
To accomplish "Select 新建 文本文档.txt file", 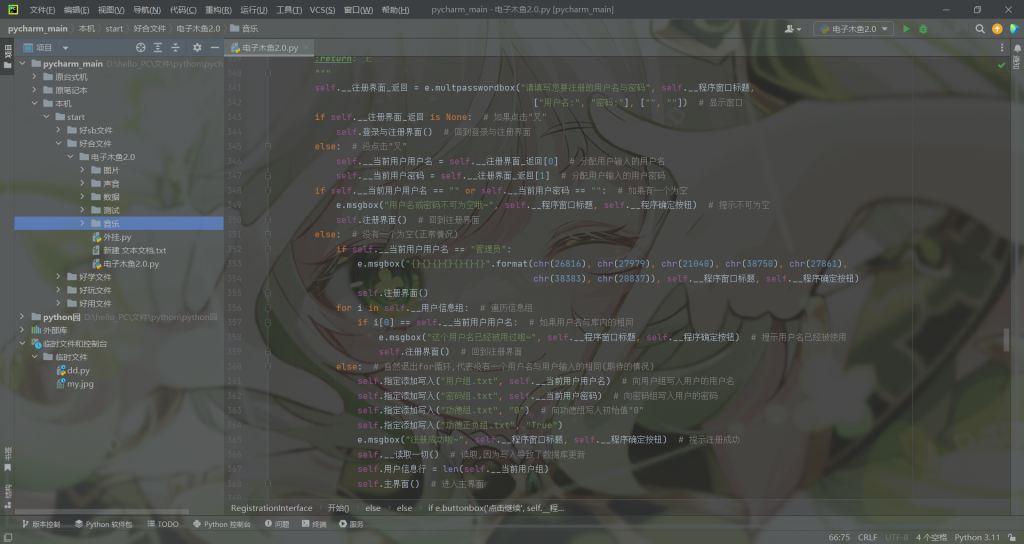I will (129, 250).
